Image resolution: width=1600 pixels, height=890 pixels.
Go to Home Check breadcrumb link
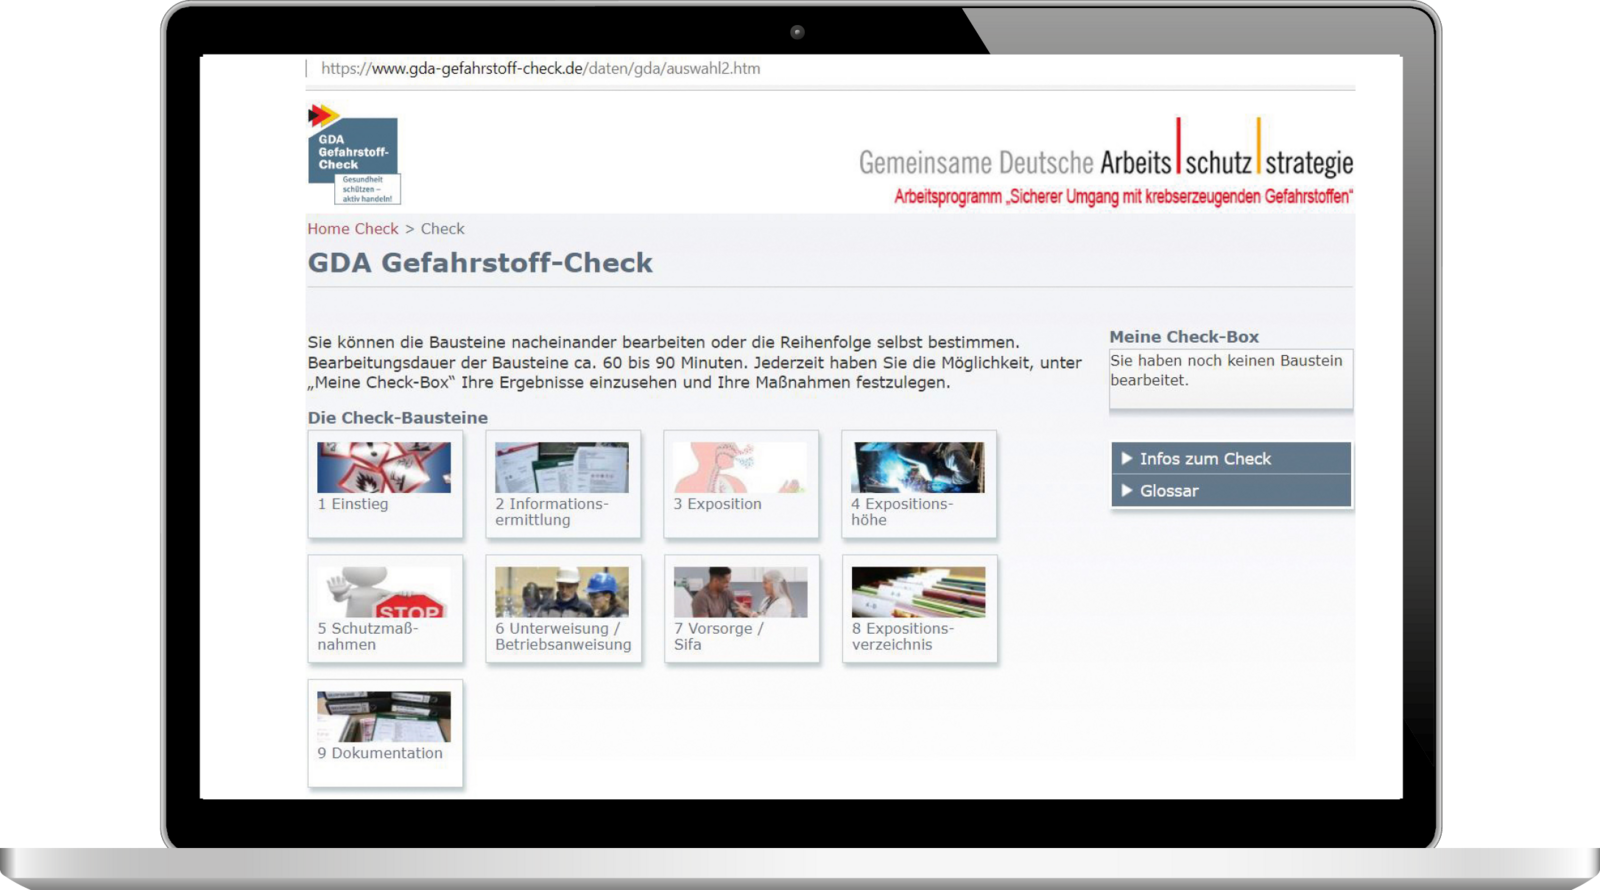[352, 229]
